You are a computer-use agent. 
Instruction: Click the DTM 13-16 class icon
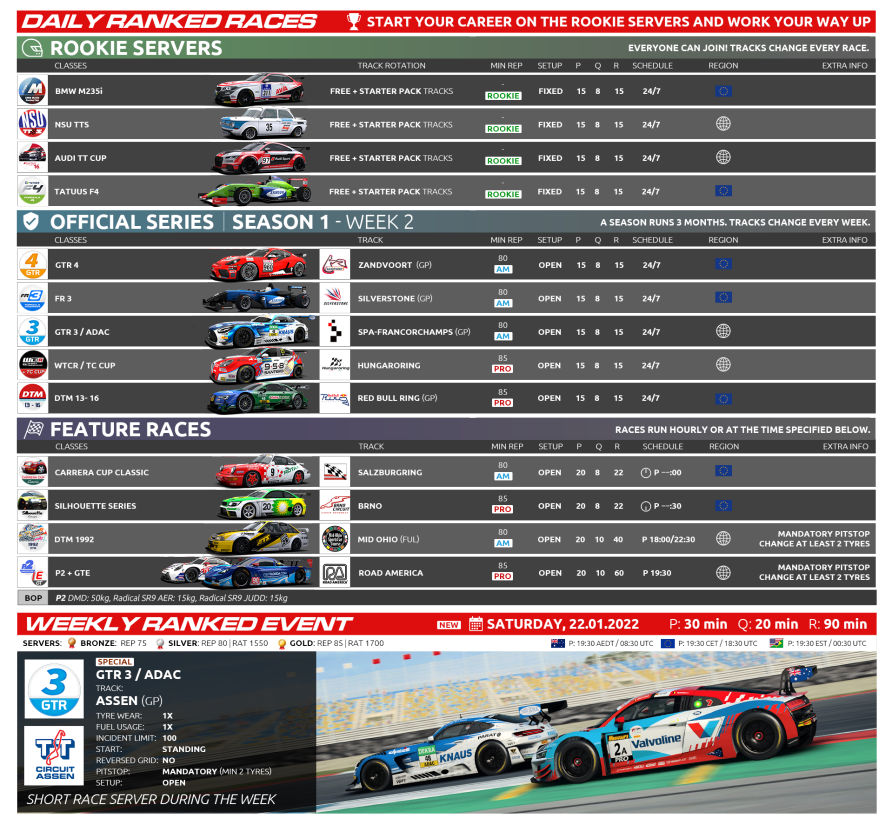click(x=33, y=398)
